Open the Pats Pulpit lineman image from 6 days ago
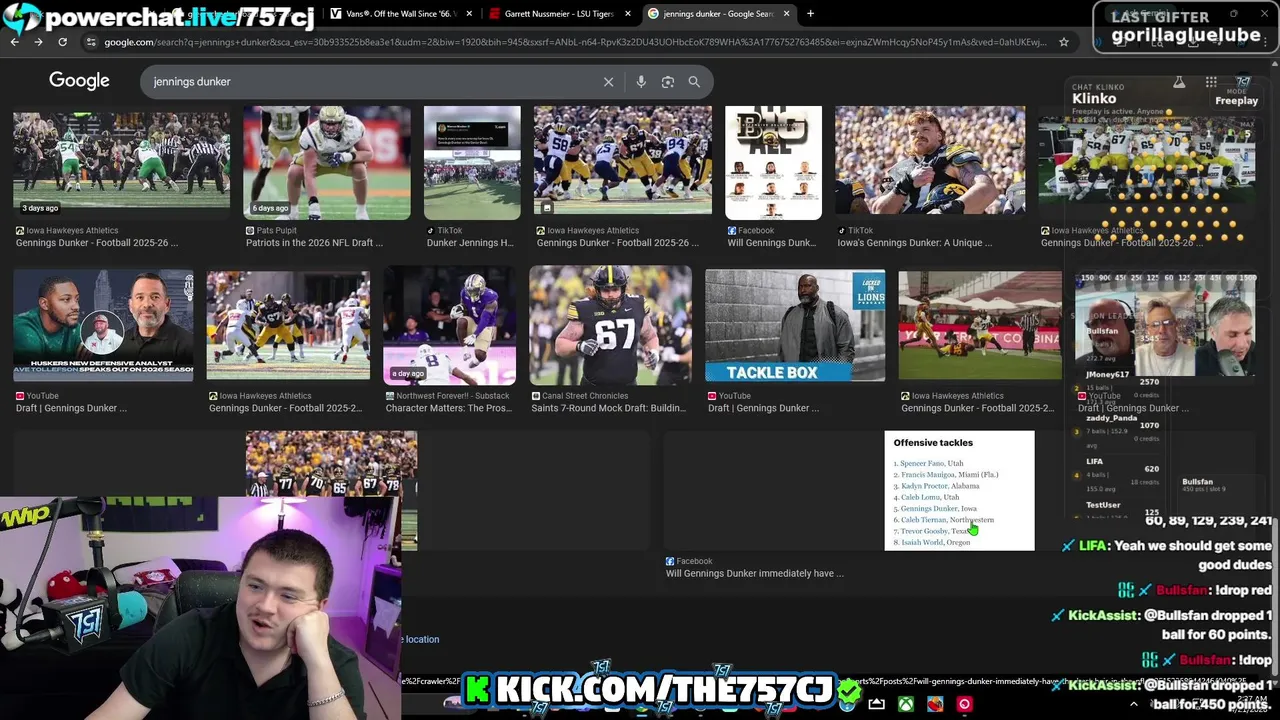 [x=327, y=163]
